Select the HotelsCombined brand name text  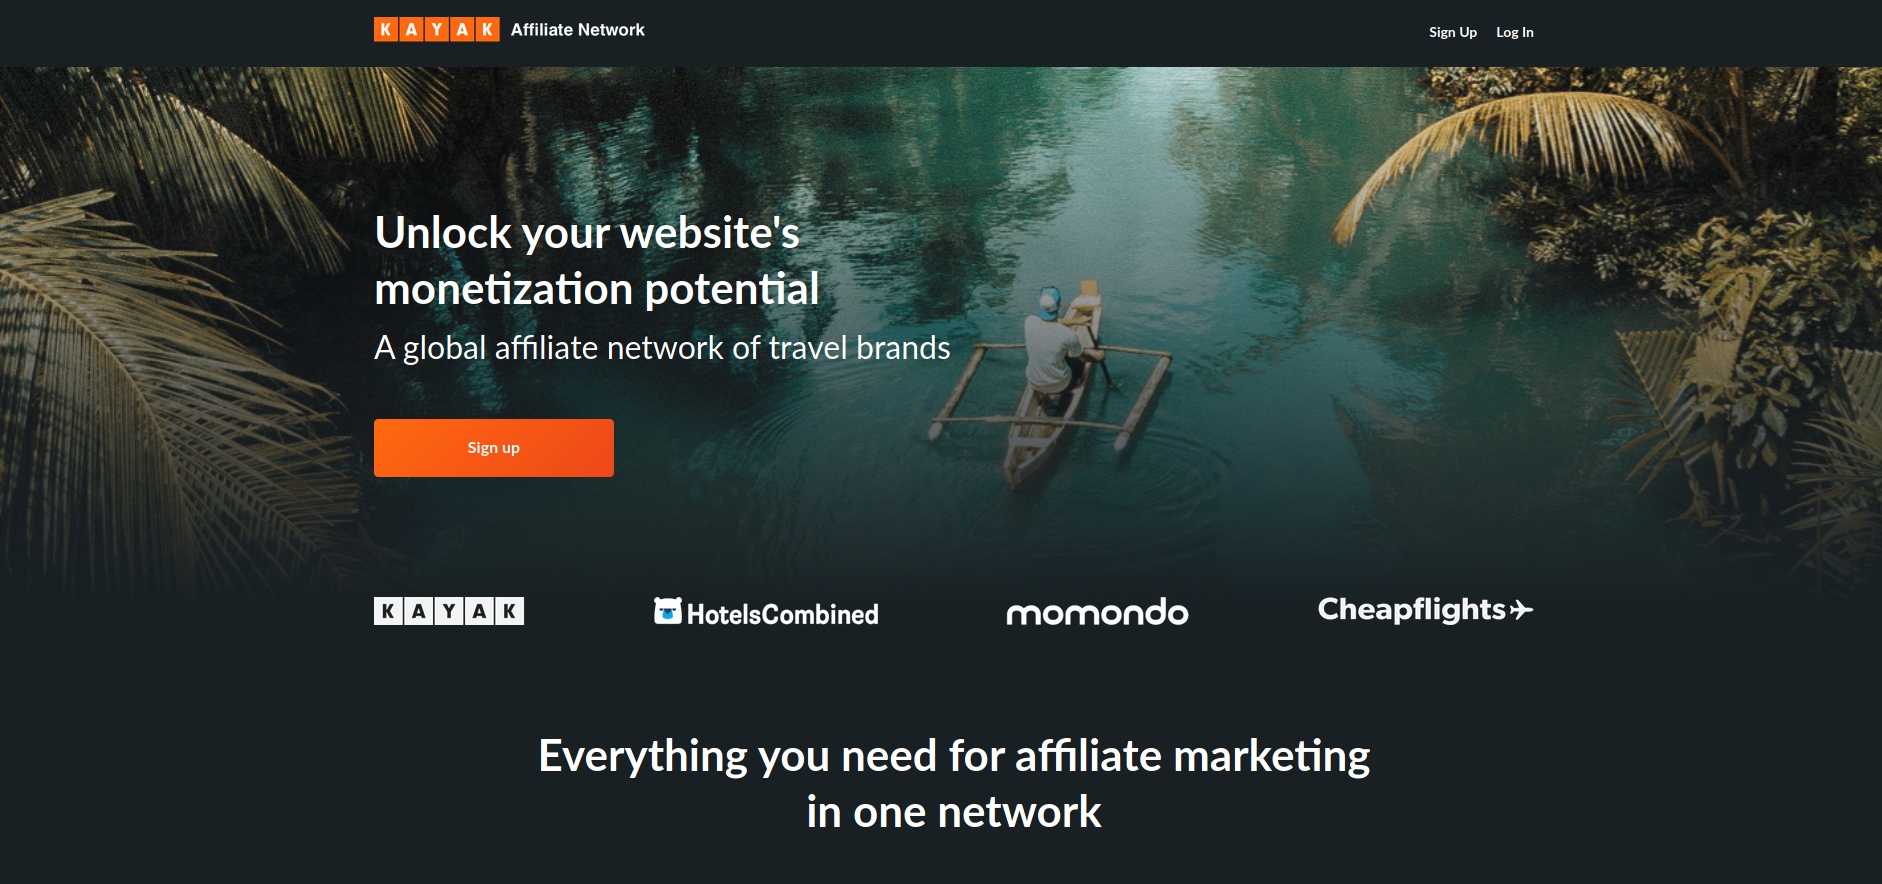coord(782,614)
